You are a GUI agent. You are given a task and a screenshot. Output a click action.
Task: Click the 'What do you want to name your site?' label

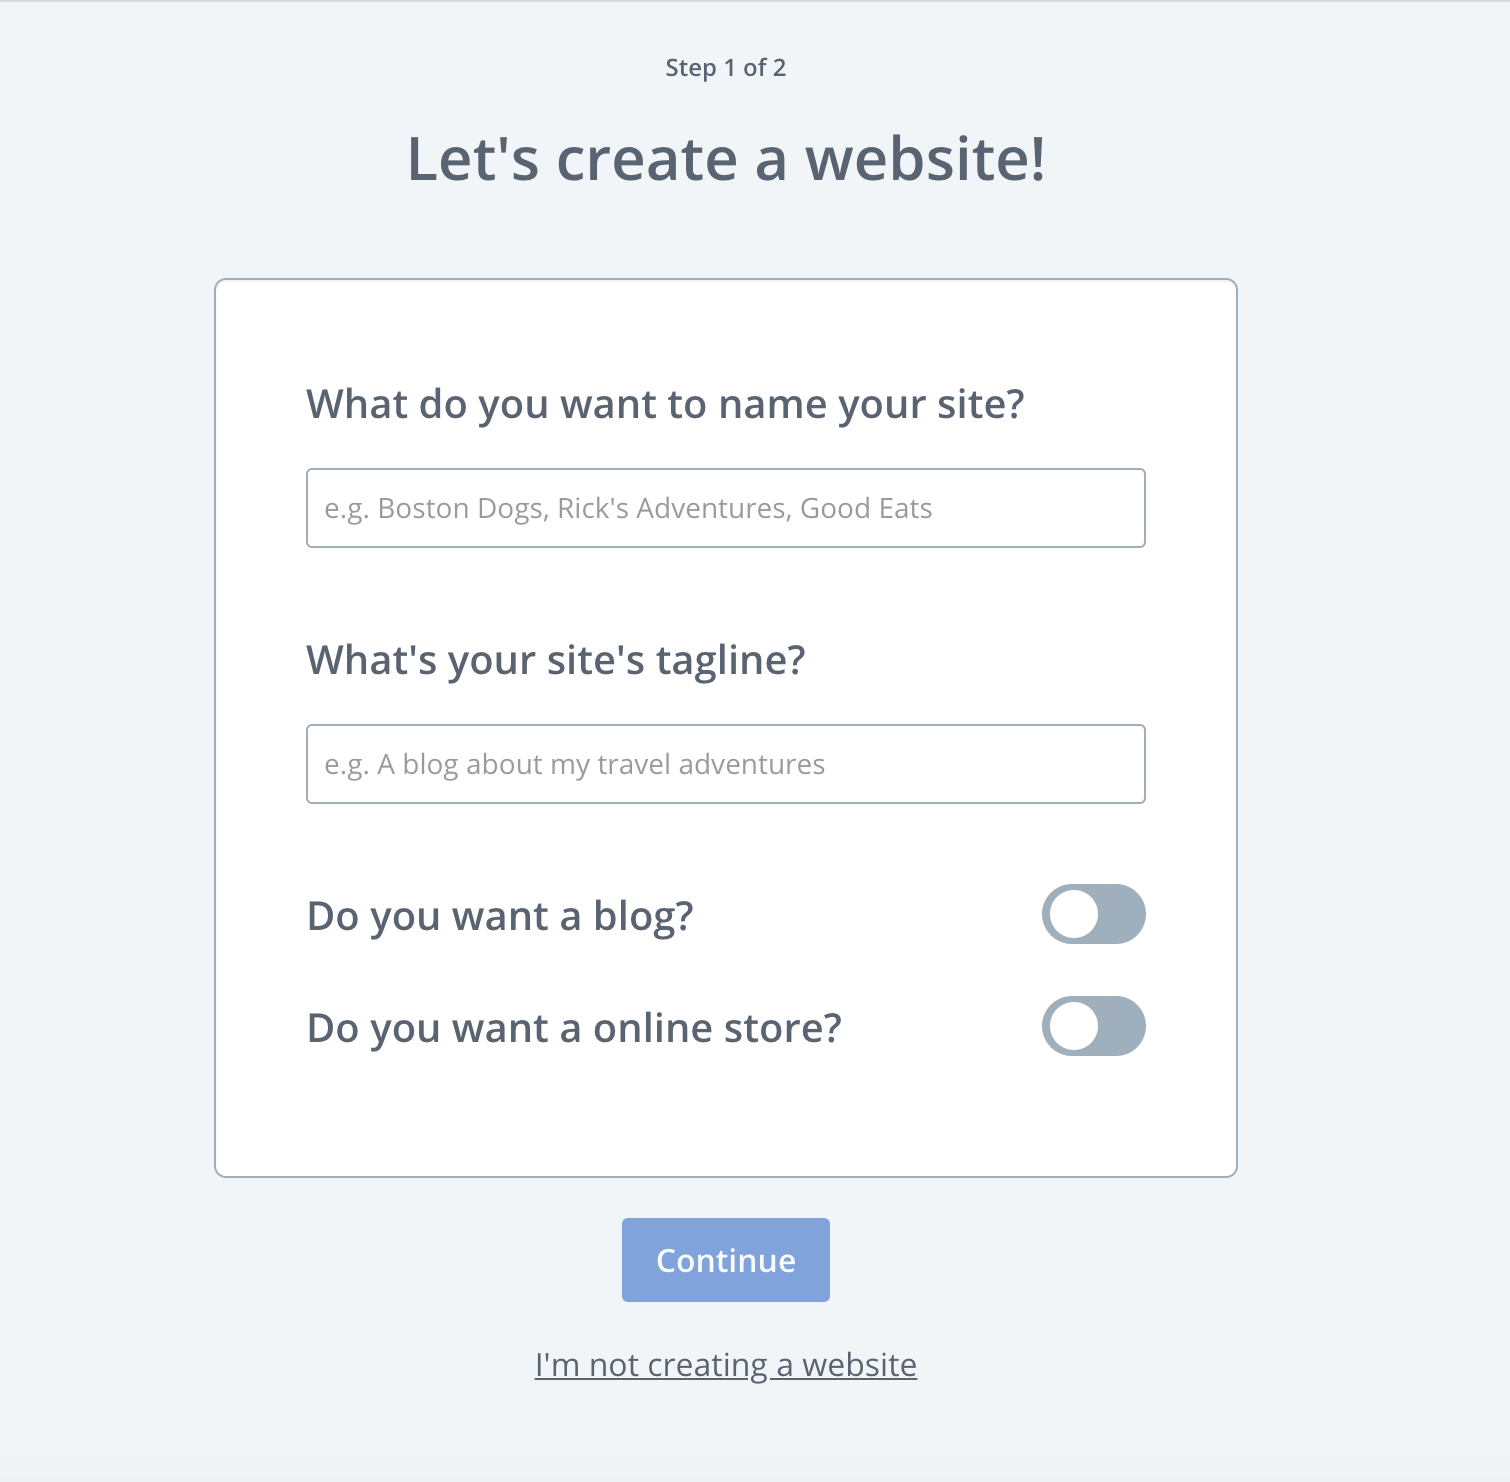tap(666, 404)
